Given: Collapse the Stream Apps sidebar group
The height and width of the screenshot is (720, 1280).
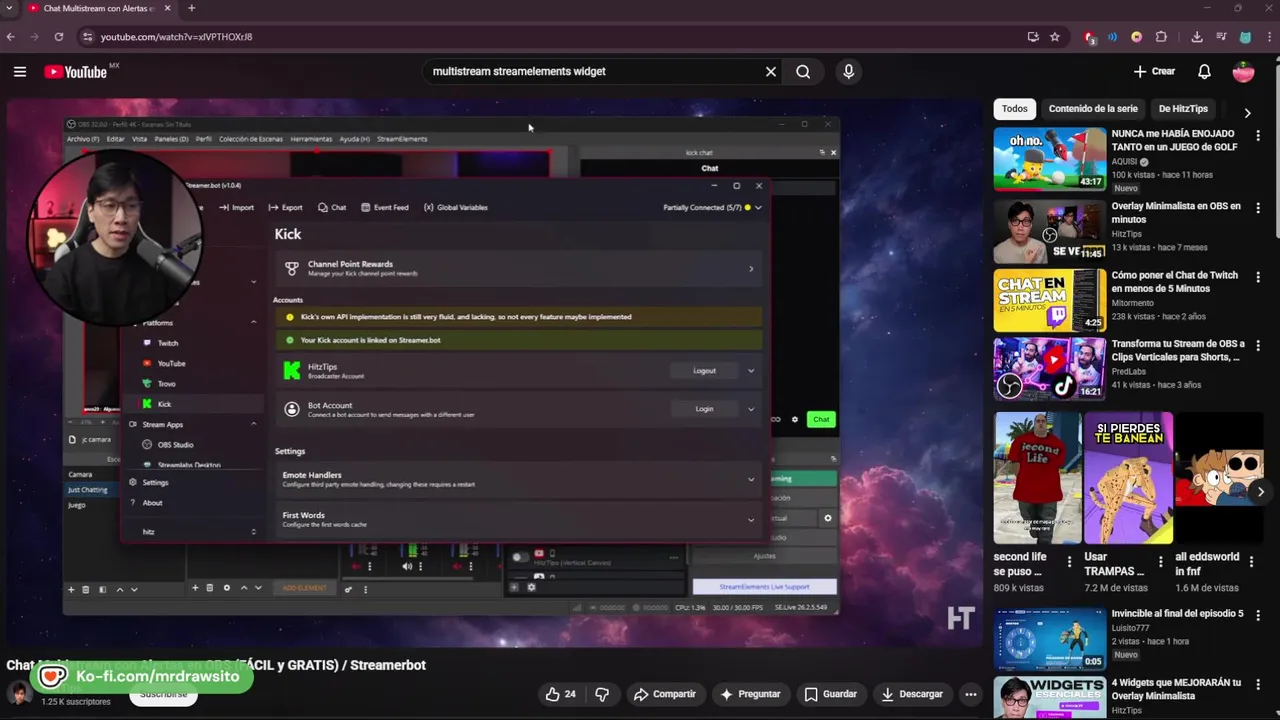Looking at the screenshot, I should 253,425.
